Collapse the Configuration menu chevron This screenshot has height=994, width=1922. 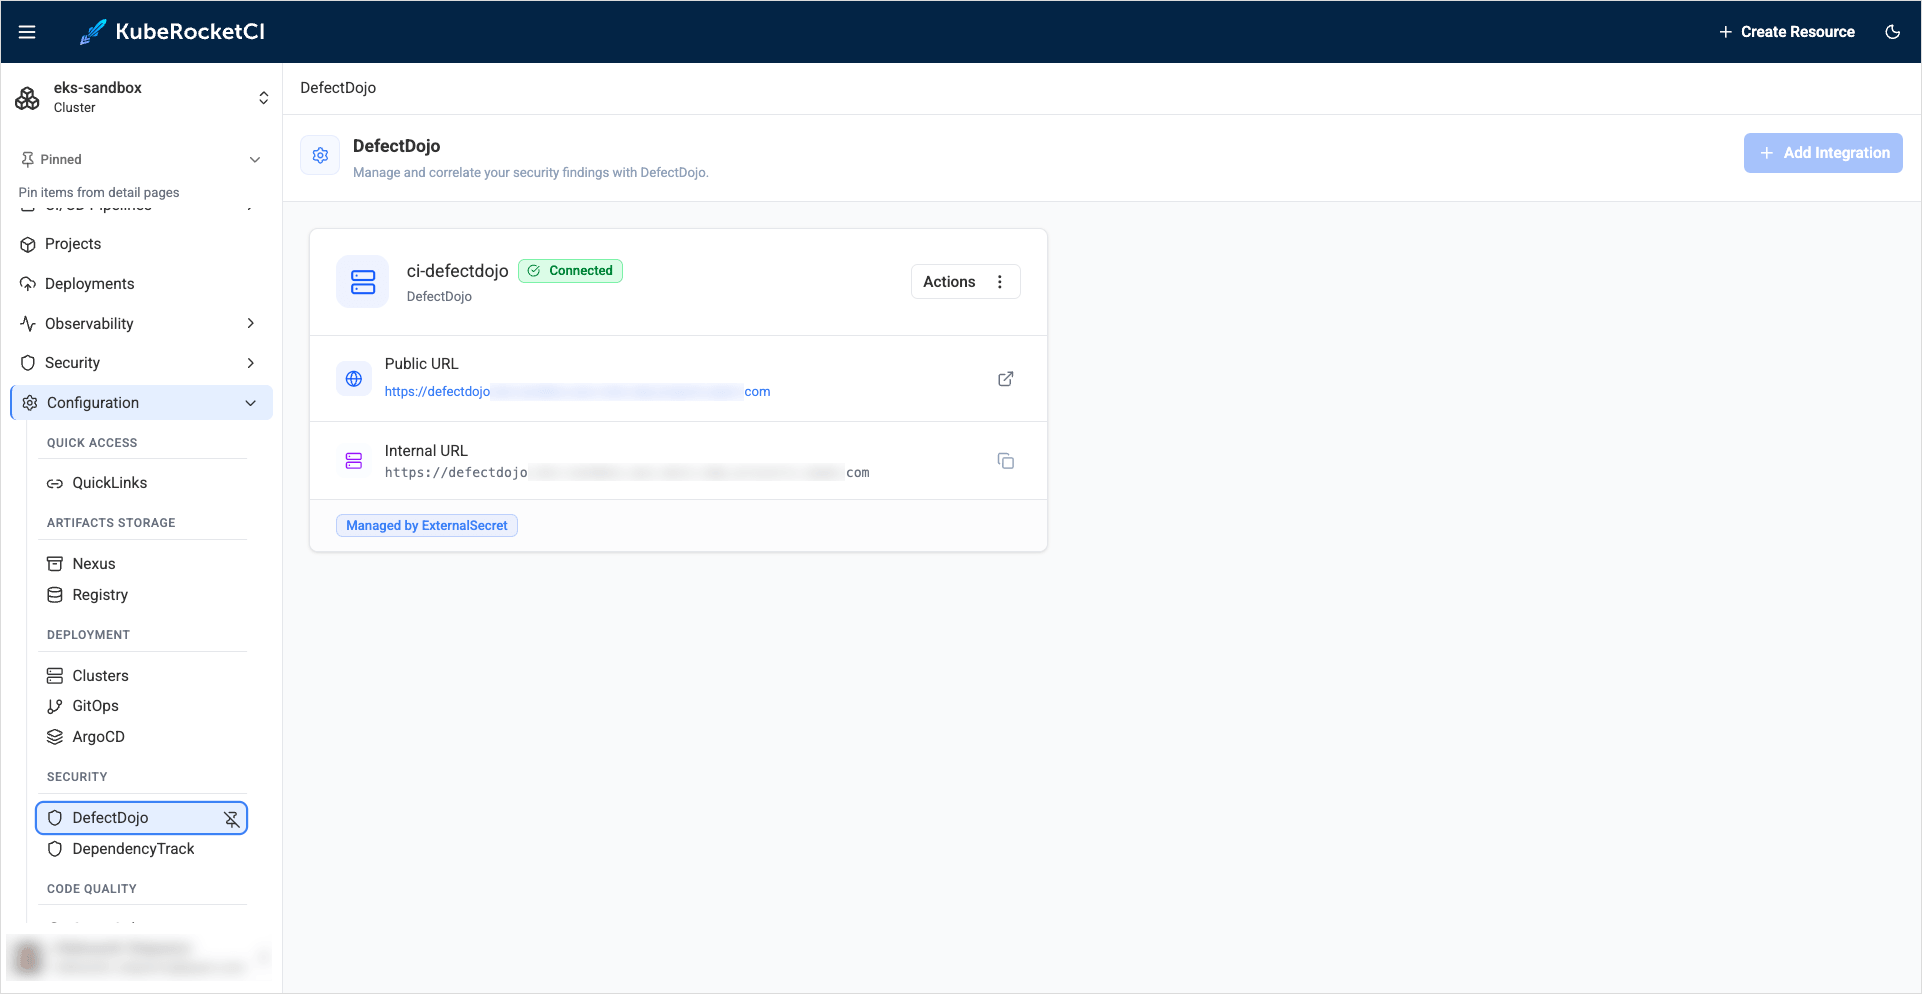pos(251,403)
